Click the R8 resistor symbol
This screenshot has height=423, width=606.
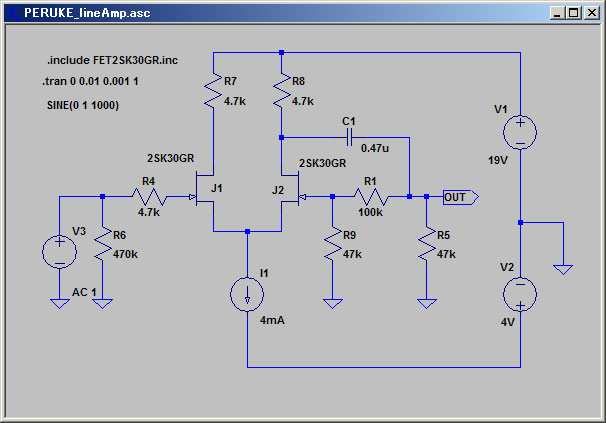(x=281, y=90)
